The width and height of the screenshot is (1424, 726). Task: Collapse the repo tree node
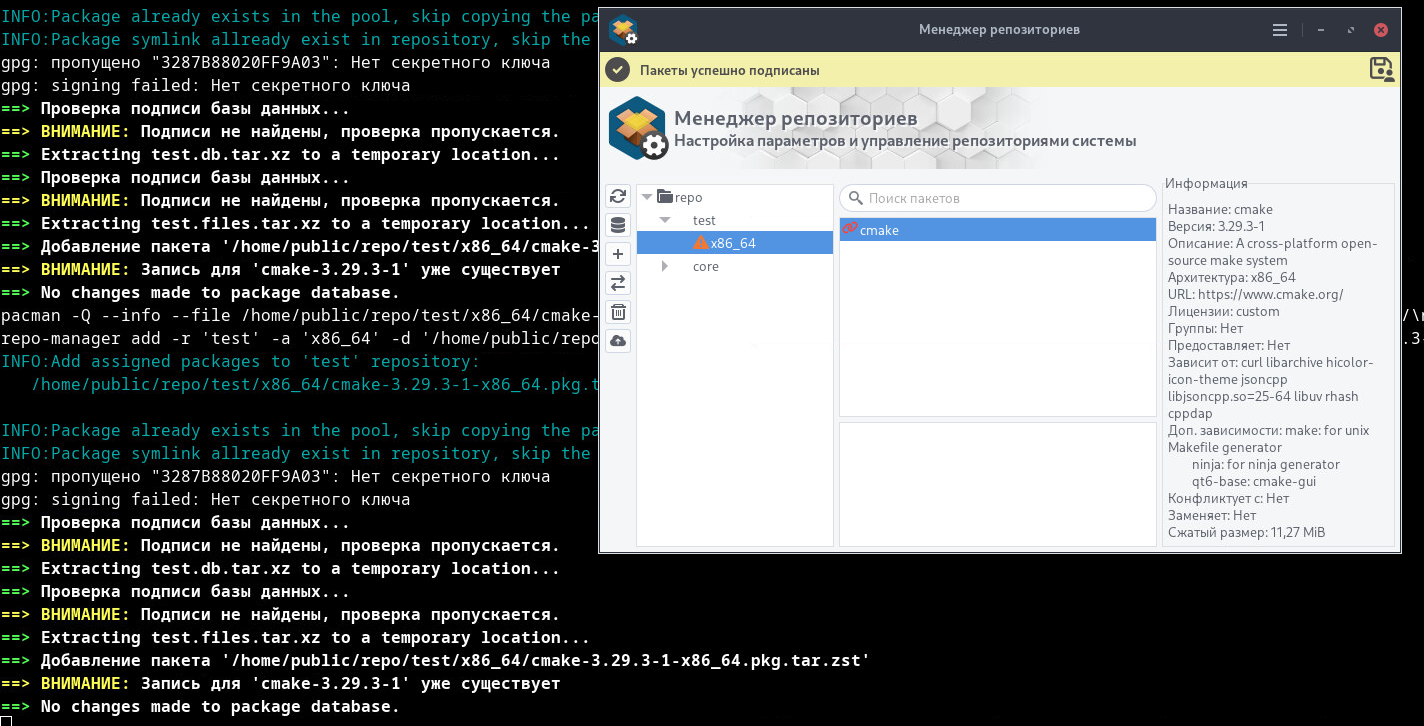(646, 197)
